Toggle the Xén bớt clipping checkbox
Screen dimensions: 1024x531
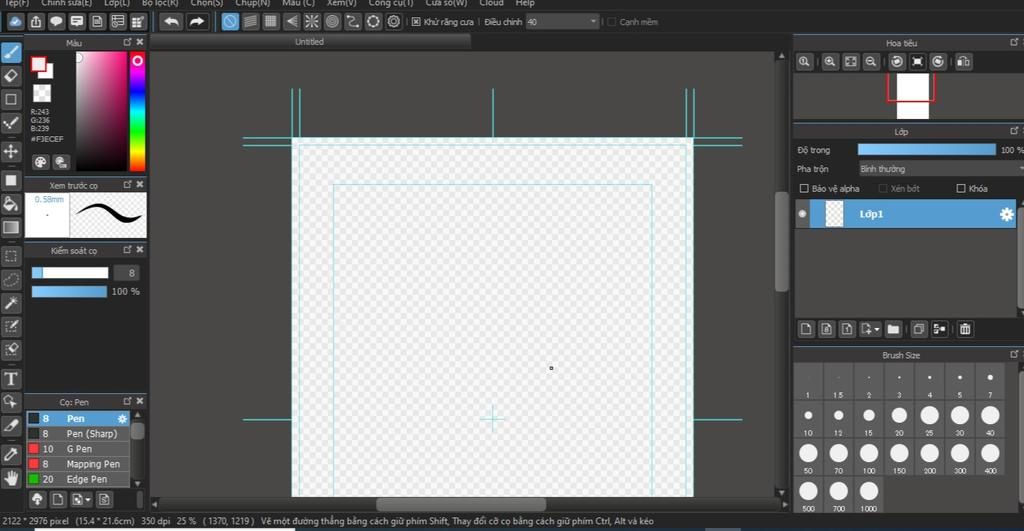[883, 188]
